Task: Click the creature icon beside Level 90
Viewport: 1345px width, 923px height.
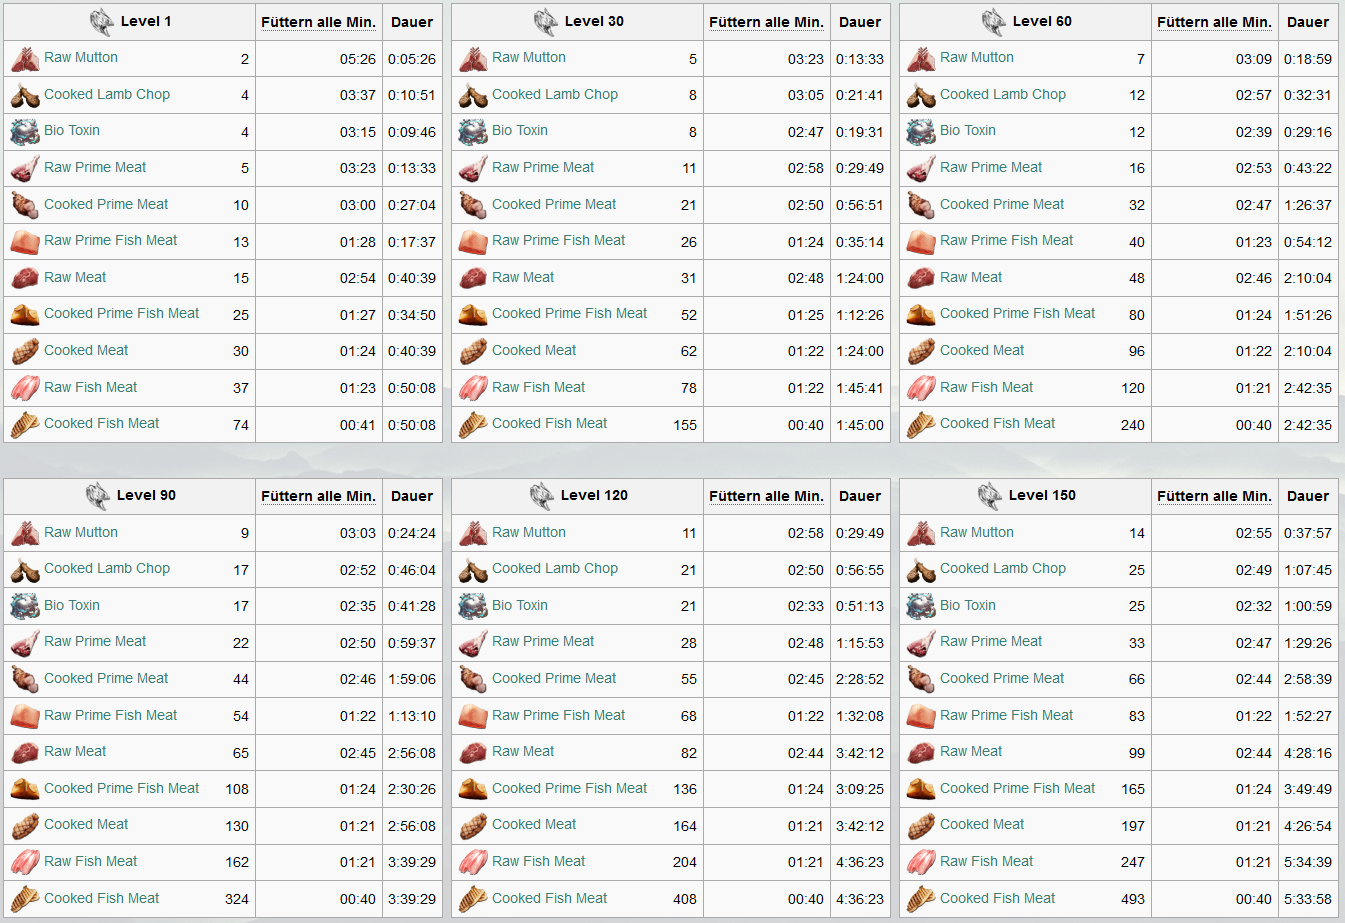Action: click(x=97, y=496)
